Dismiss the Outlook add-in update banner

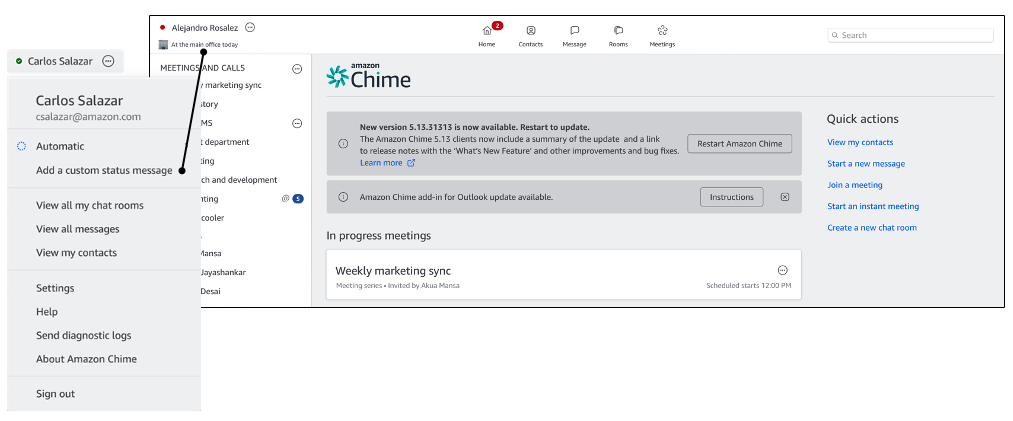pos(785,197)
